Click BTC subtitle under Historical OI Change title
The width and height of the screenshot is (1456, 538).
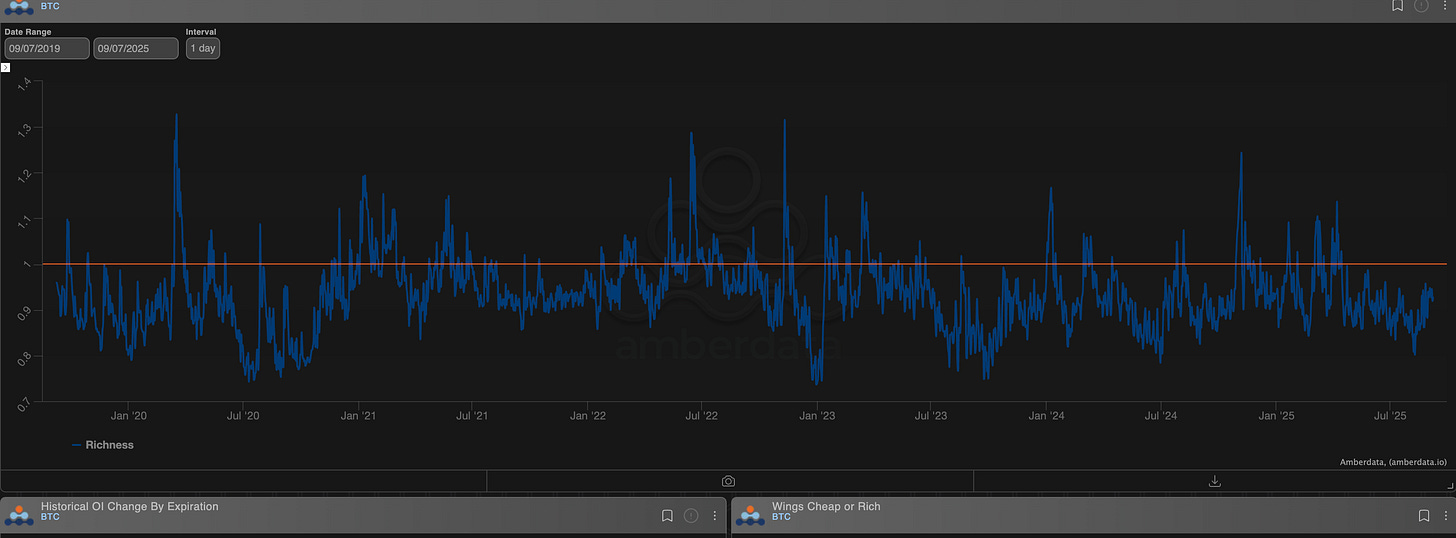pyautogui.click(x=50, y=517)
